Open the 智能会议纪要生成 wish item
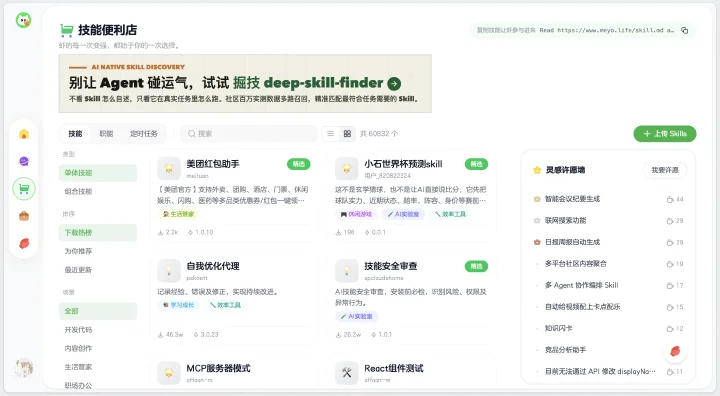 (x=572, y=199)
